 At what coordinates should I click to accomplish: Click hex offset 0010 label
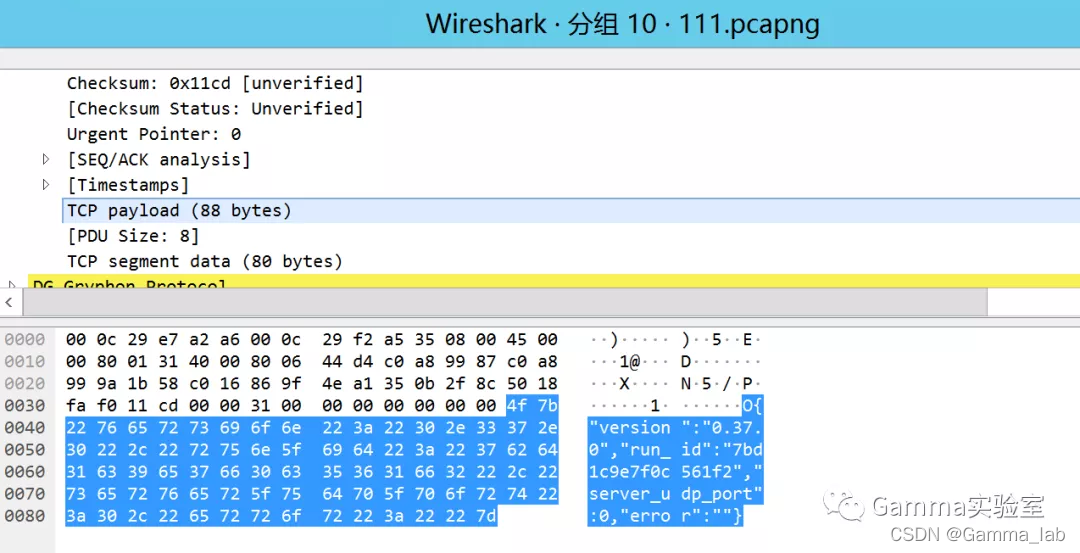pos(25,362)
